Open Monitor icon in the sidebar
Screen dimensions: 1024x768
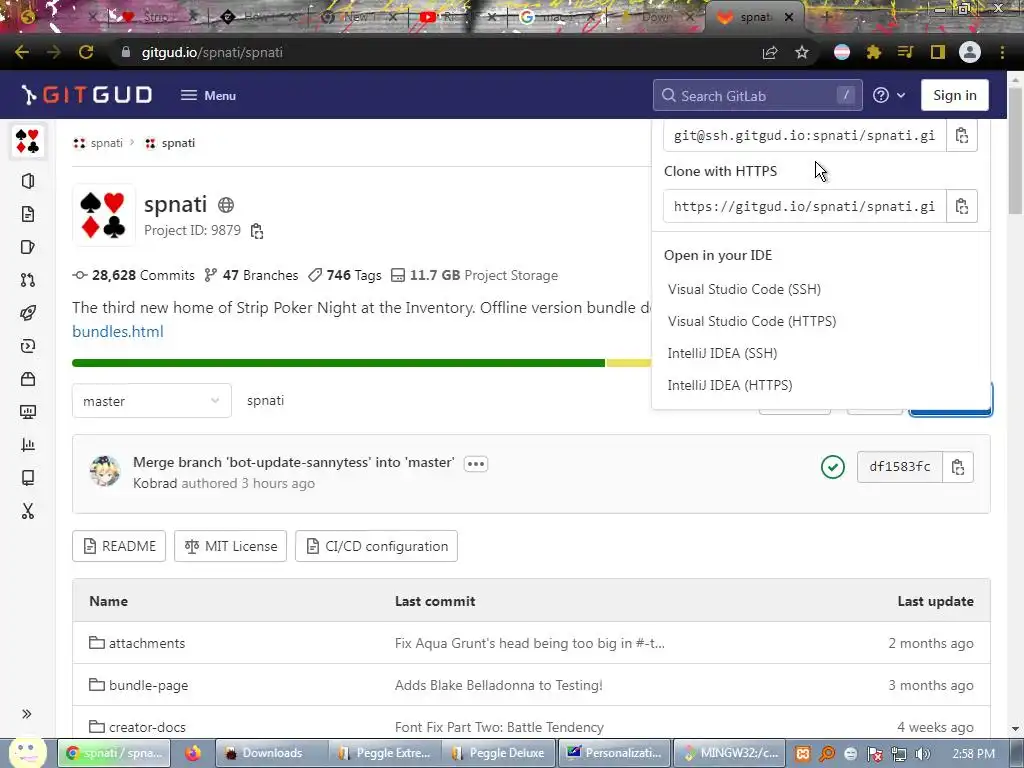(x=27, y=412)
